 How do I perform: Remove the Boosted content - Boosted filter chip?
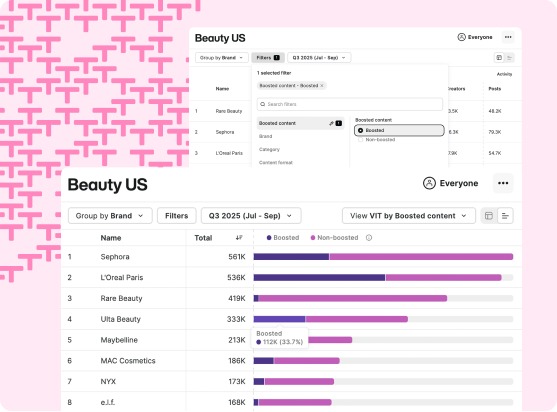coord(322,86)
